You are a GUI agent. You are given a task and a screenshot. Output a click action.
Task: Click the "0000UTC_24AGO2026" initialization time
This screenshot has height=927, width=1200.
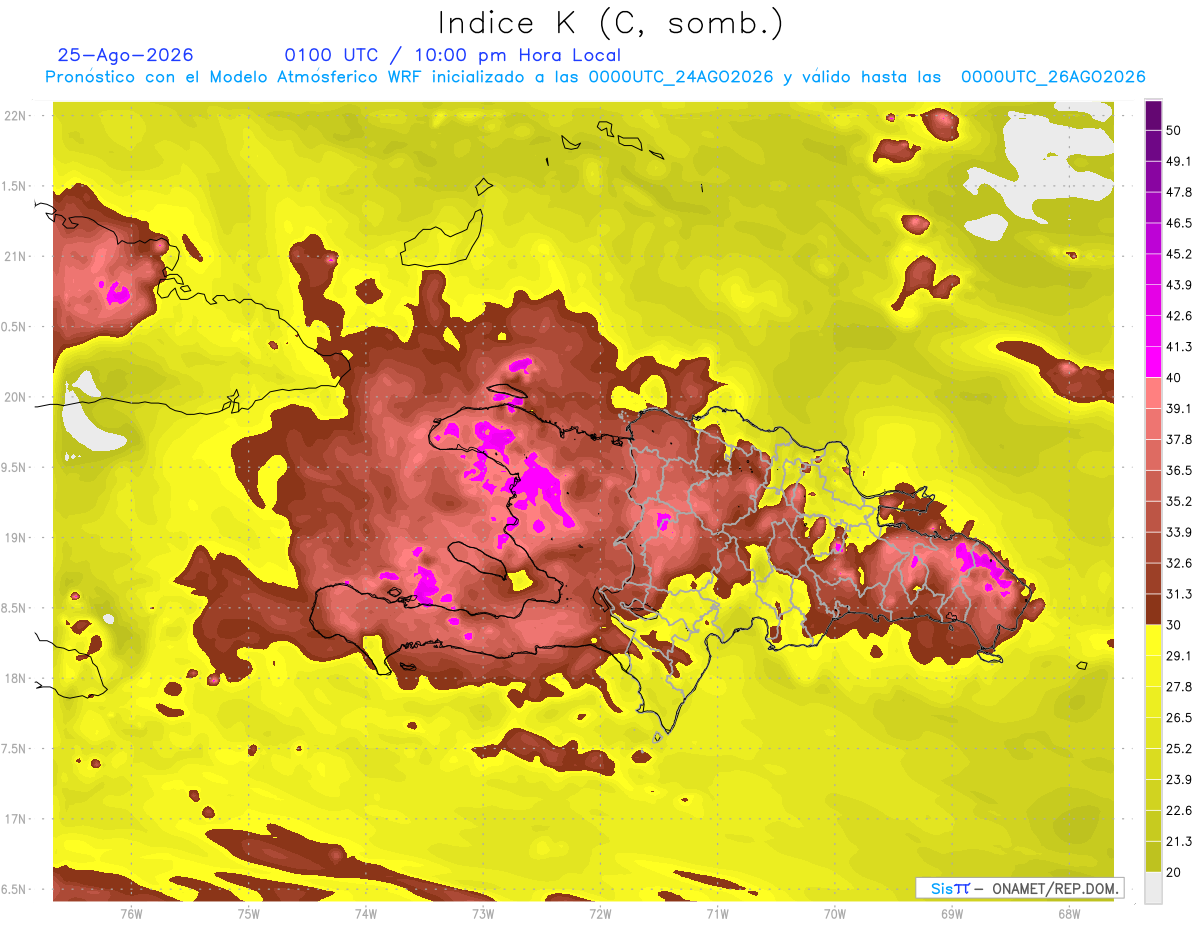tap(681, 77)
